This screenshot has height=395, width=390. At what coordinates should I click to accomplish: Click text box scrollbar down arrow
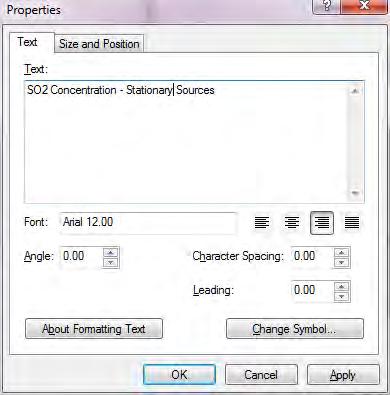355,193
